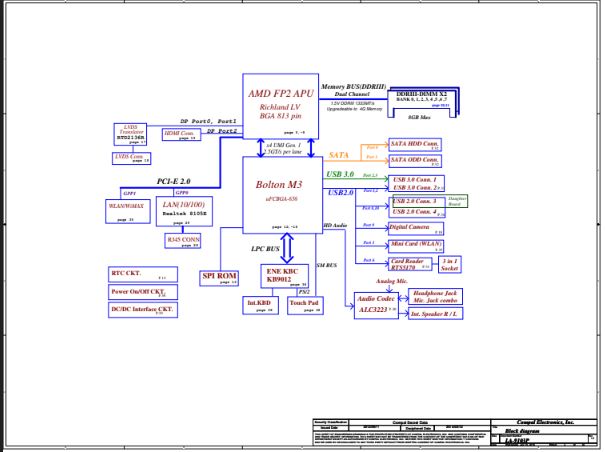Click the Block diagram title text

tap(522, 431)
